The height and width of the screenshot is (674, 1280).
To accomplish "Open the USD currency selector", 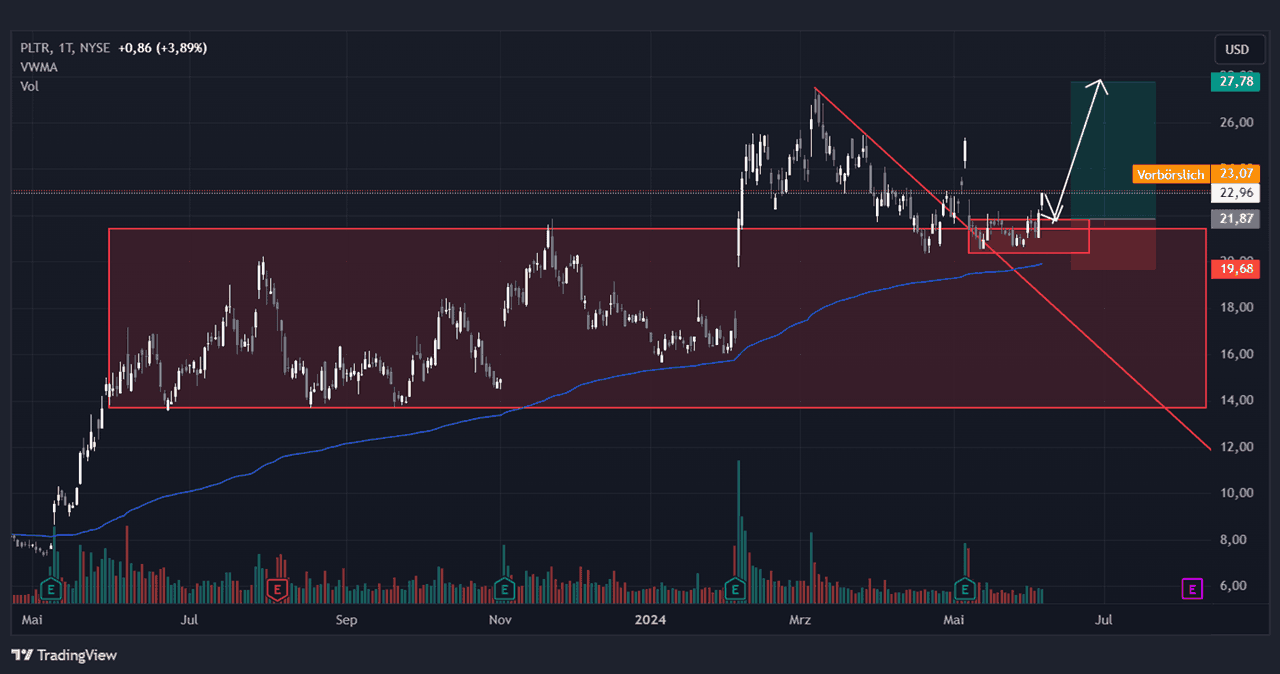I will 1237,49.
